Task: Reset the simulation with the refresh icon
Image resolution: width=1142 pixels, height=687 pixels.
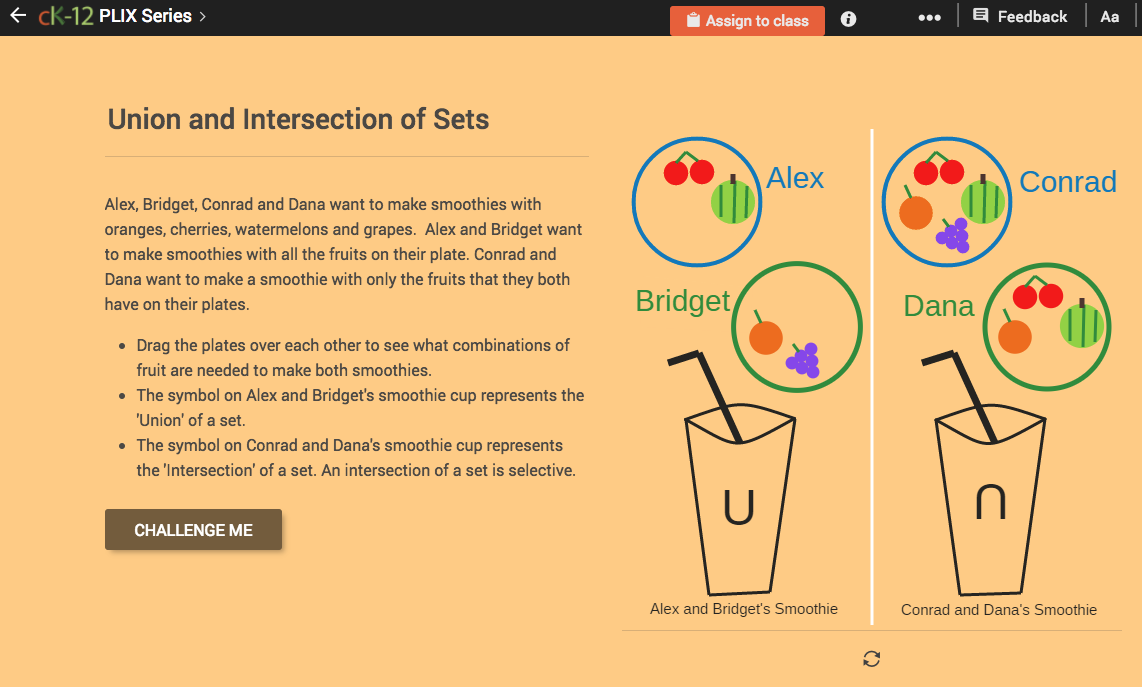Action: (x=871, y=659)
